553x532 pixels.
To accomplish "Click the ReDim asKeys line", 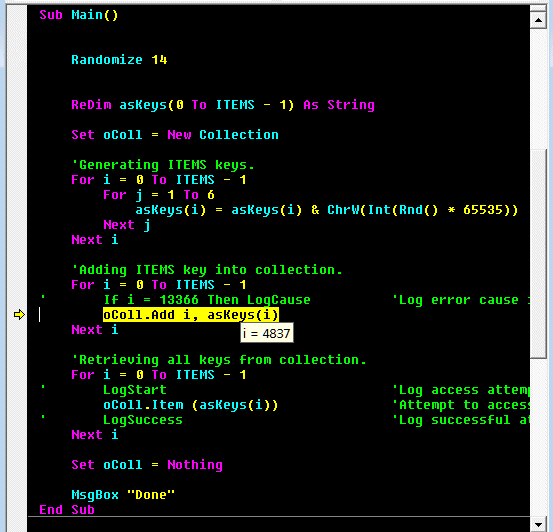I will [223, 105].
